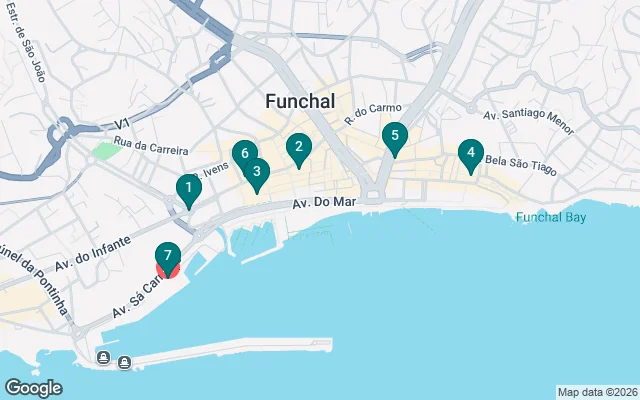The height and width of the screenshot is (400, 640).
Task: Select map pin number 3
Action: click(257, 173)
